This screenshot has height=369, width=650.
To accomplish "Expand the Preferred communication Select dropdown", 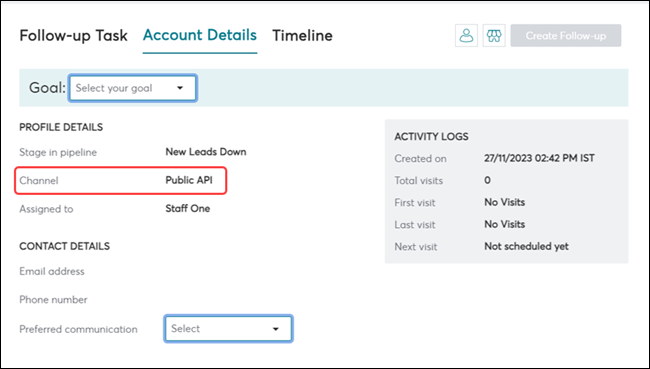I will (x=228, y=329).
